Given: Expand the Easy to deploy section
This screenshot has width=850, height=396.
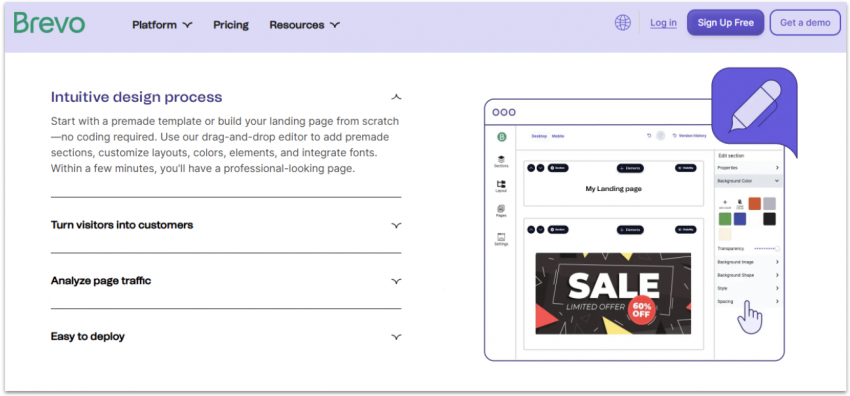Looking at the screenshot, I should point(226,336).
